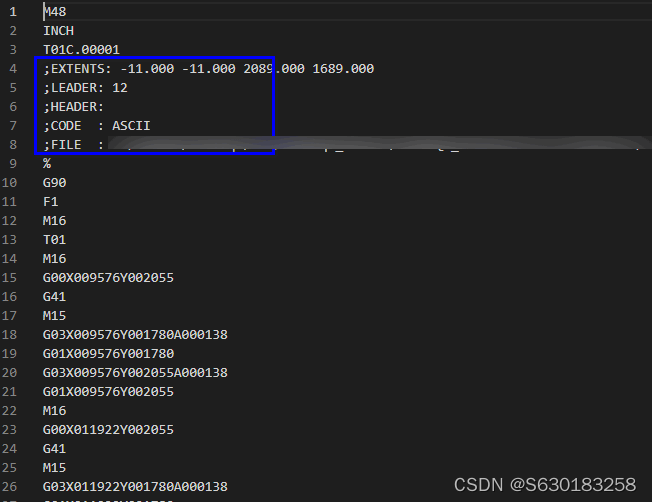This screenshot has width=652, height=502.
Task: Click M16 on line 12
Action: pos(54,221)
